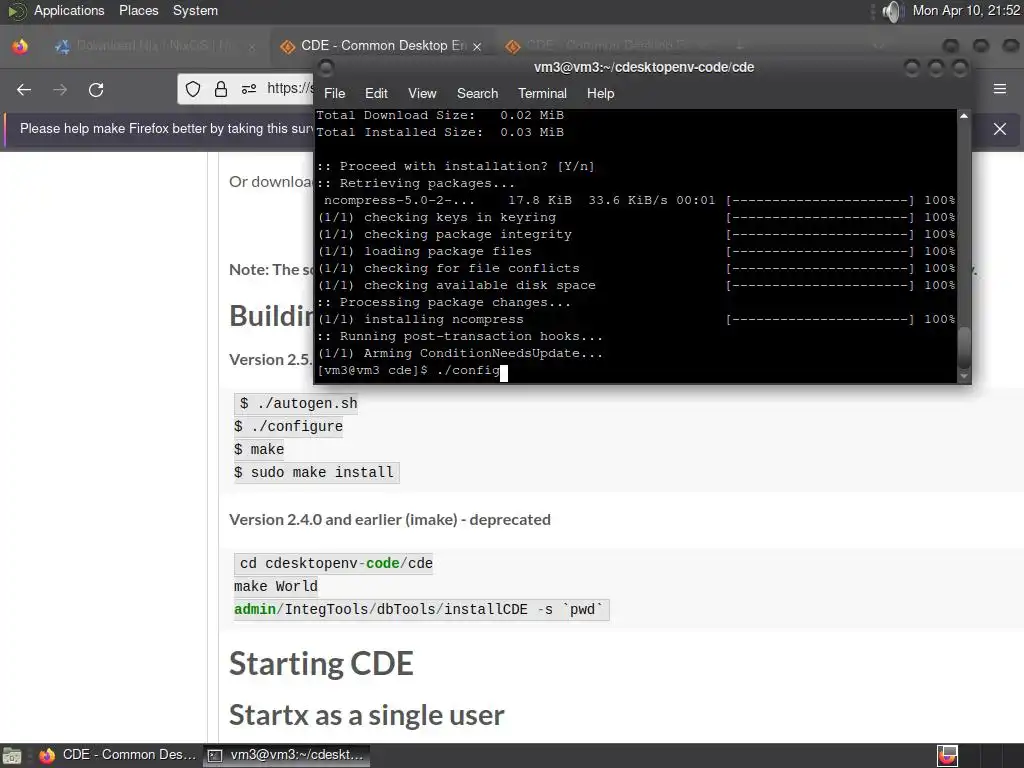Open the terminal Edit menu
The width and height of the screenshot is (1024, 768).
pyautogui.click(x=376, y=93)
